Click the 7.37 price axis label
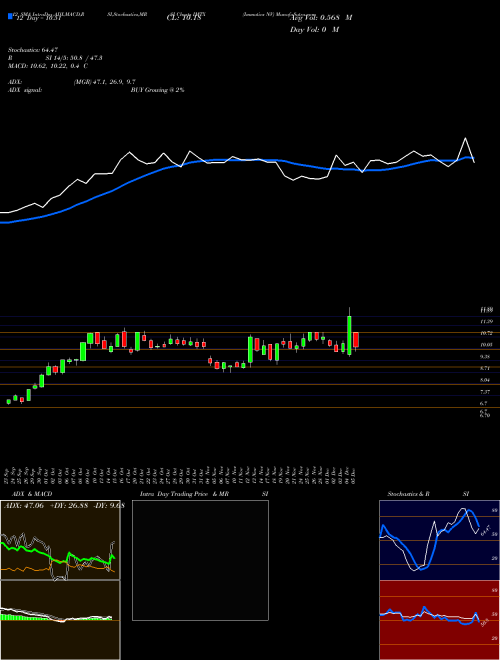This screenshot has height=660, width=500. coord(487,391)
